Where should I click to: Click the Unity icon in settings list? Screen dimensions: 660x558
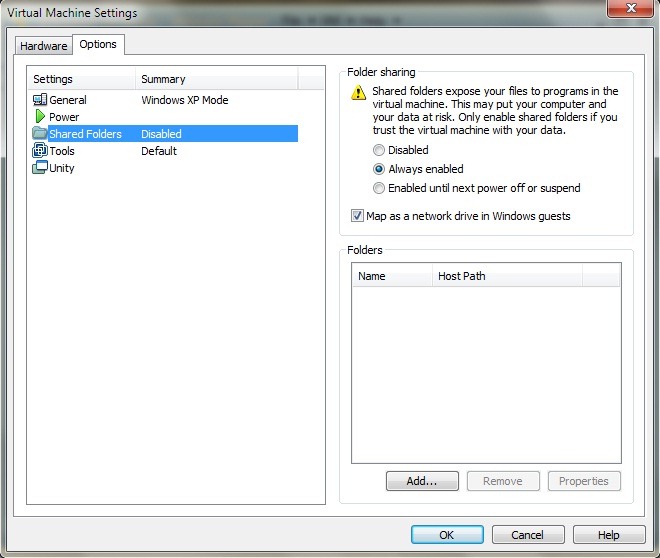[40, 168]
